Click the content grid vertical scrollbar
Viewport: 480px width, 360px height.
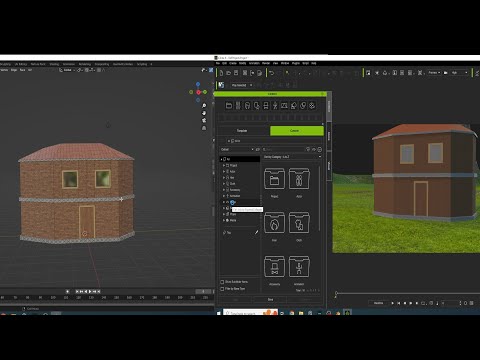[320, 198]
